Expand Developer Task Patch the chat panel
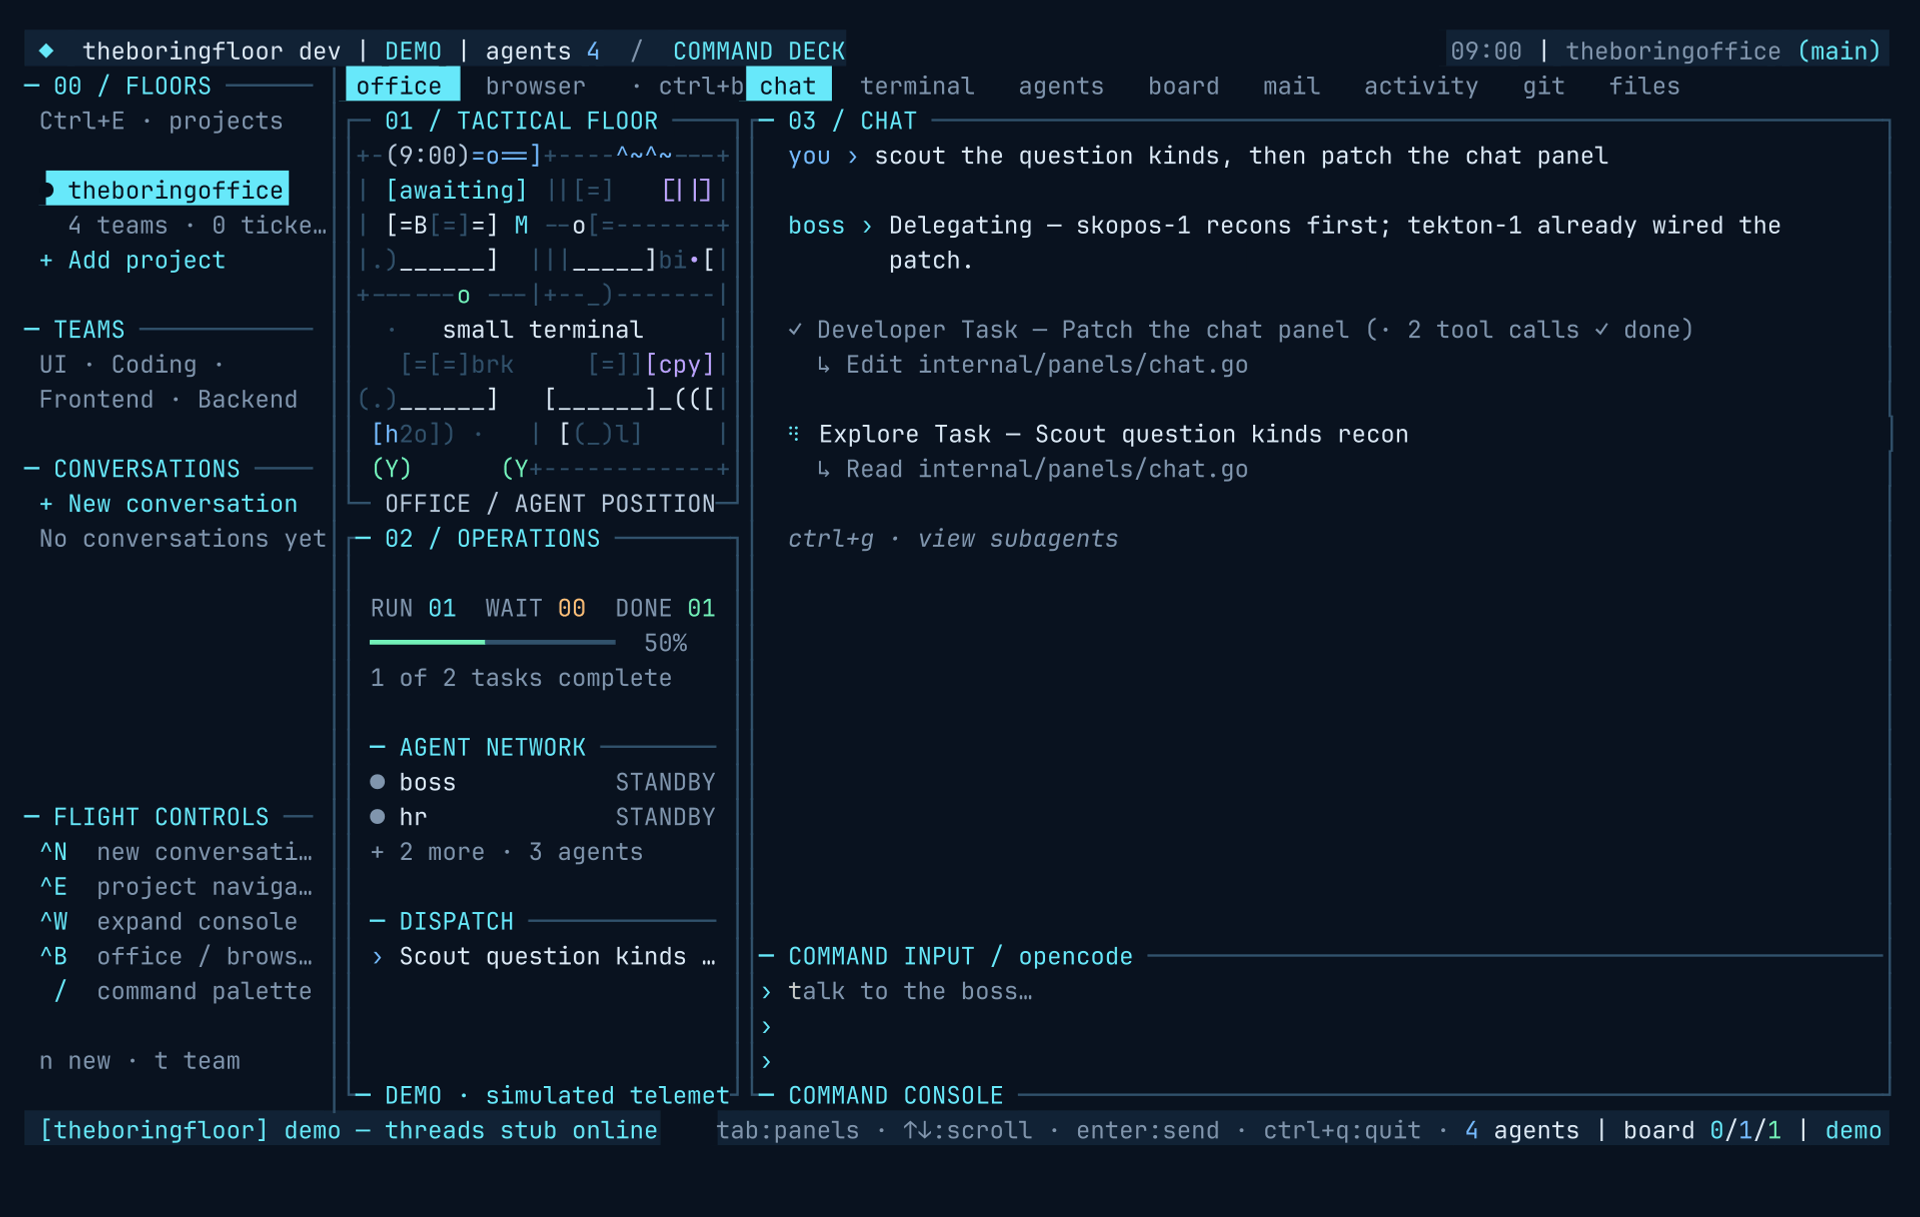 1240,330
